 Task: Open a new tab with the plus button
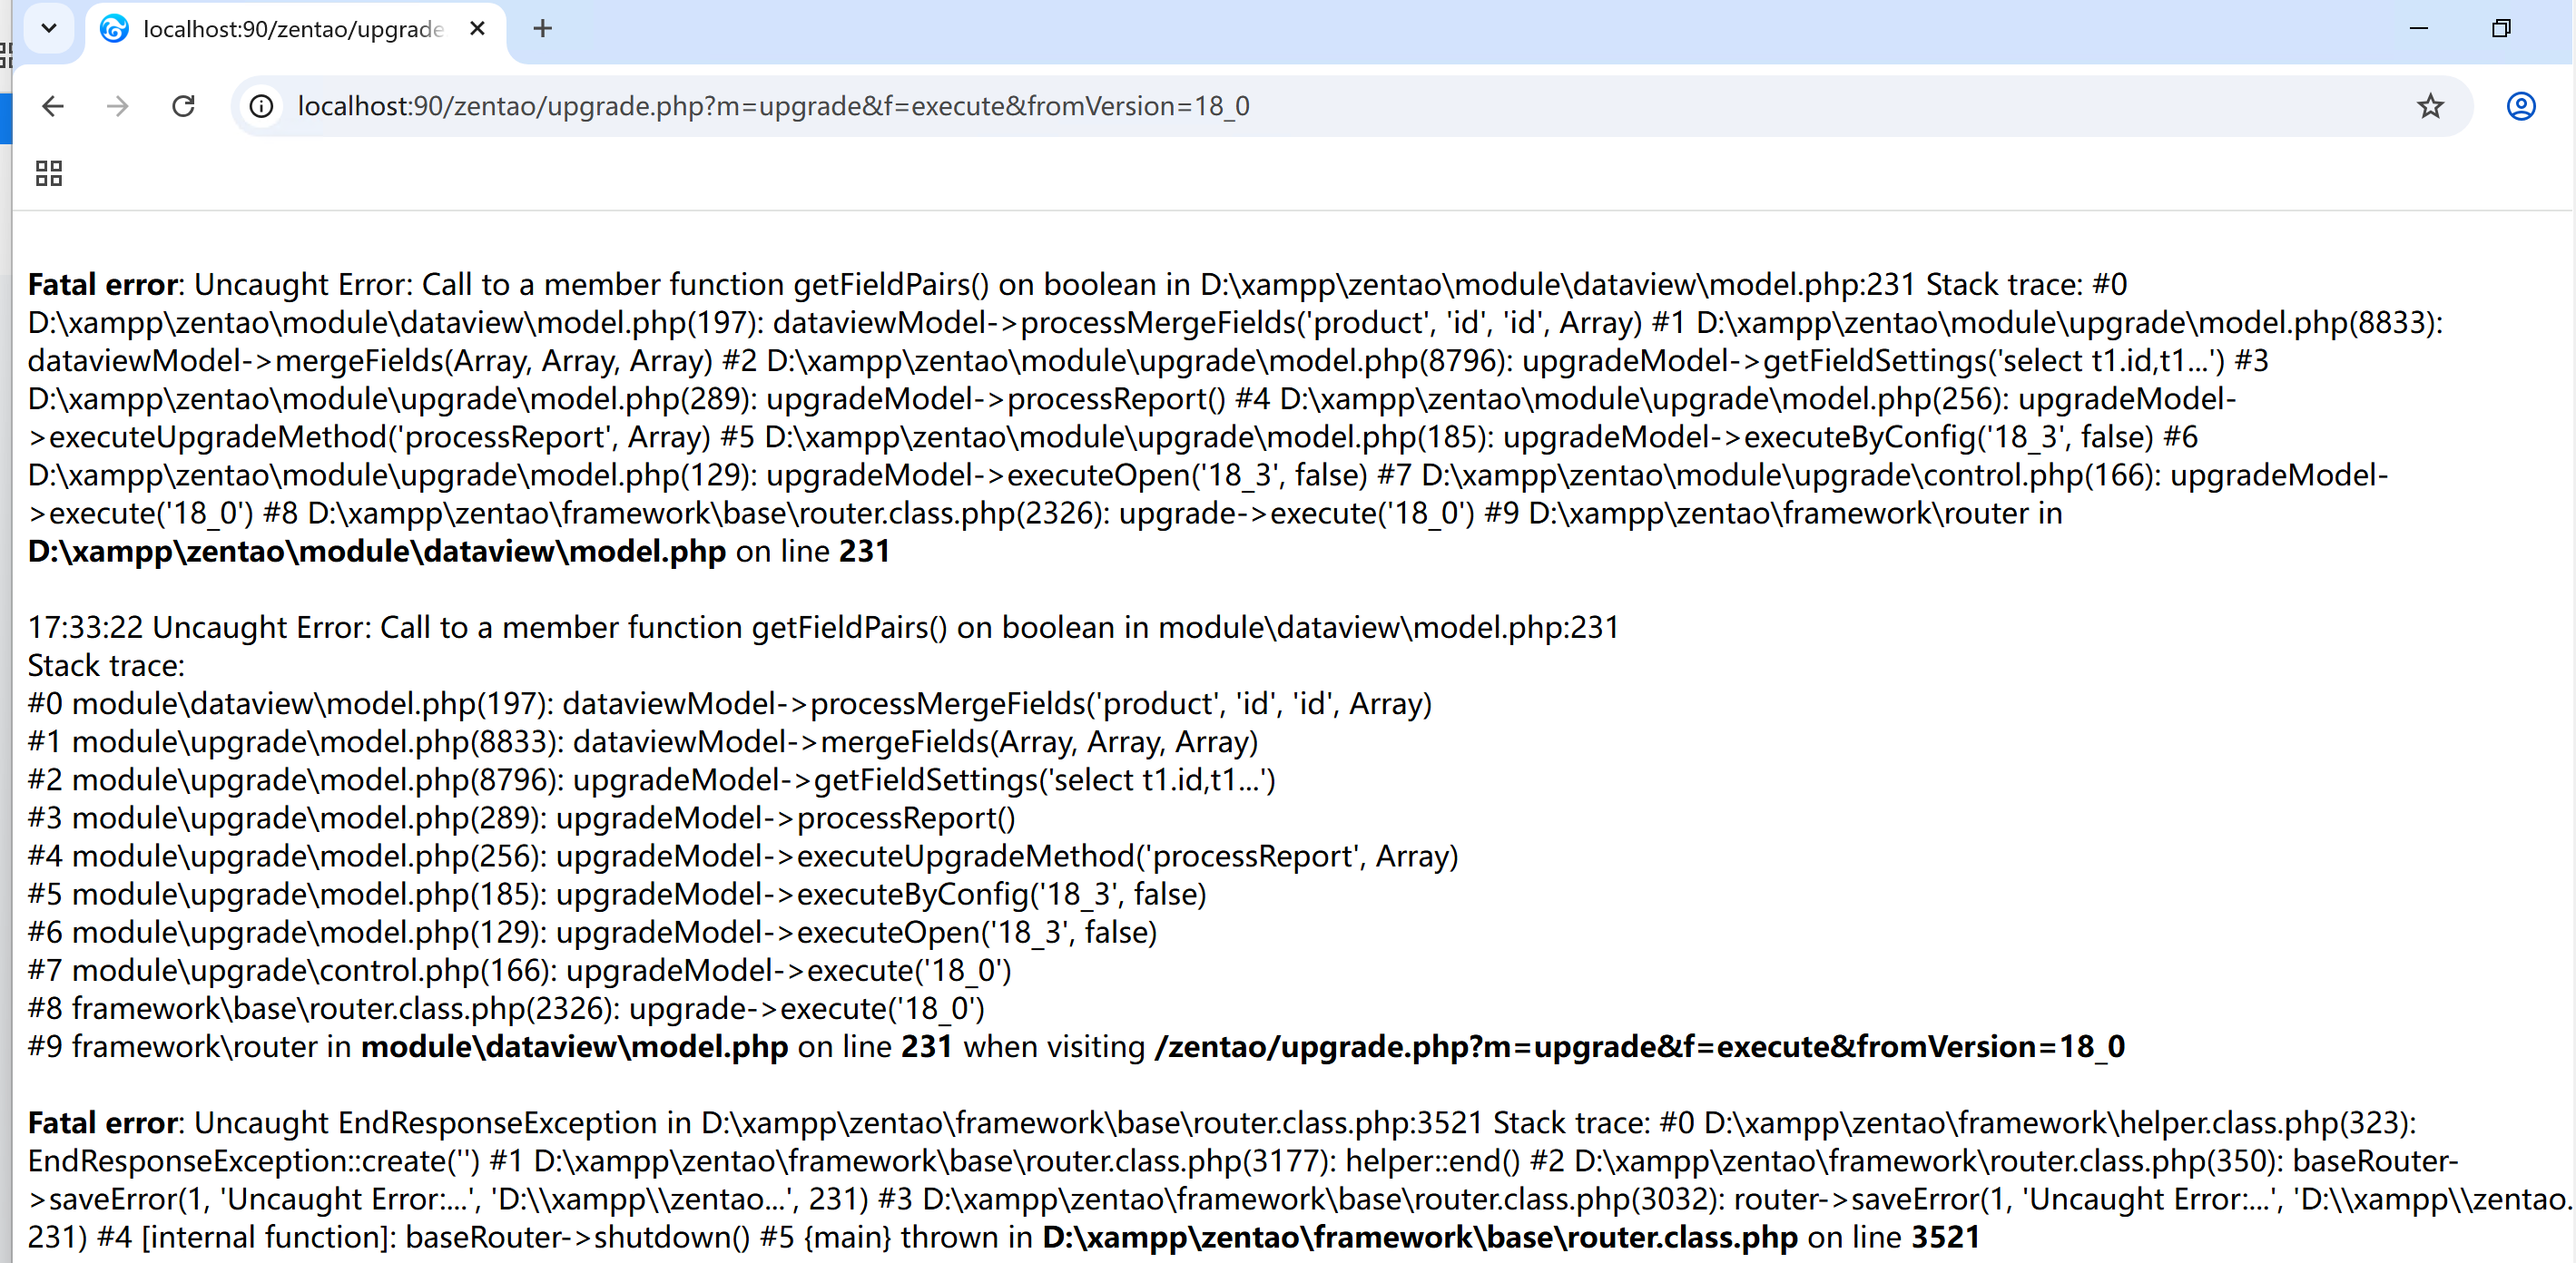tap(542, 29)
